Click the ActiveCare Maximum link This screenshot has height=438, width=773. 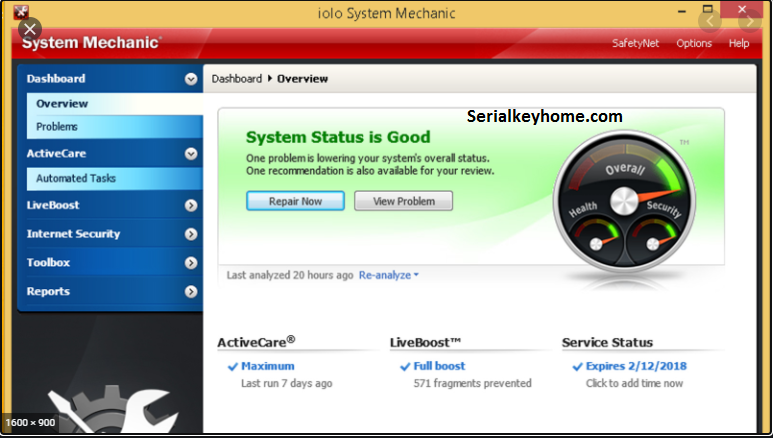[268, 366]
